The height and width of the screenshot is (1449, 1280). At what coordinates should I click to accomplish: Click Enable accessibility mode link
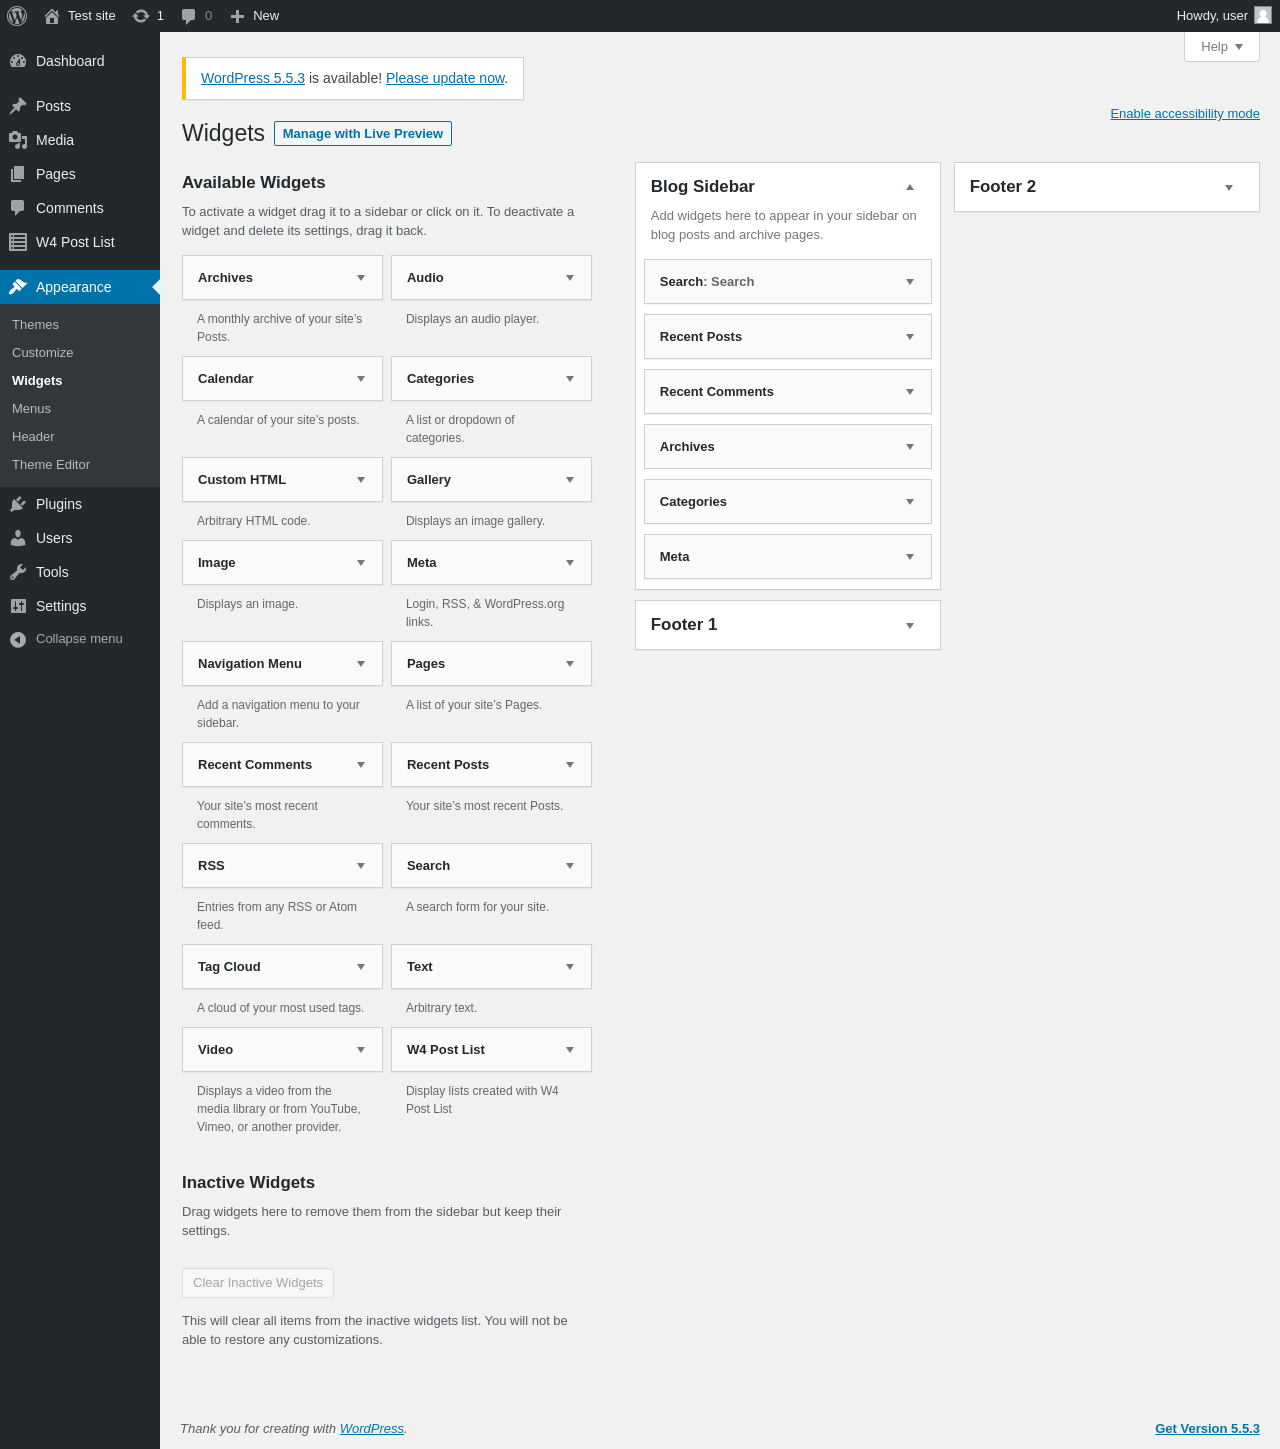coord(1185,114)
